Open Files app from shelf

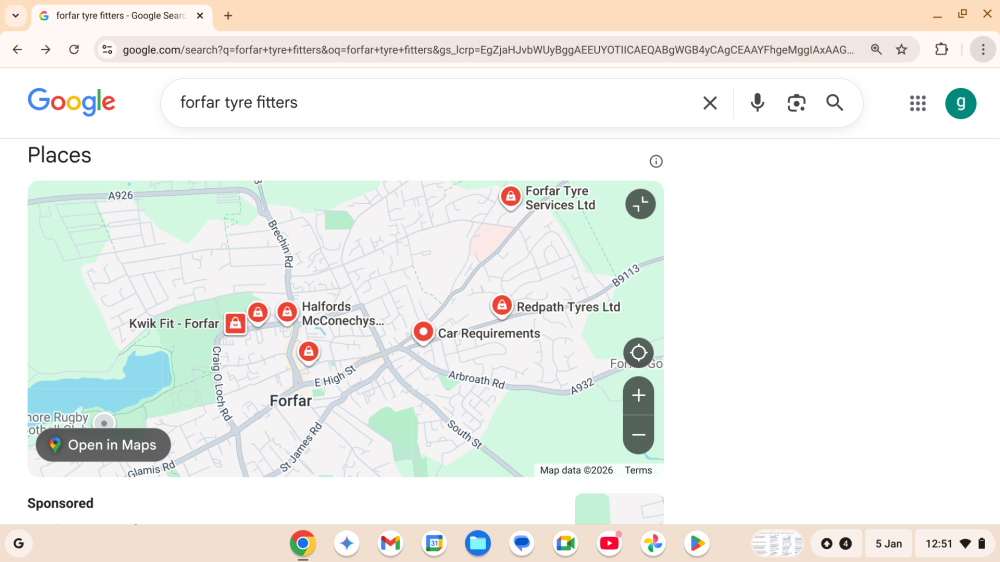click(478, 544)
